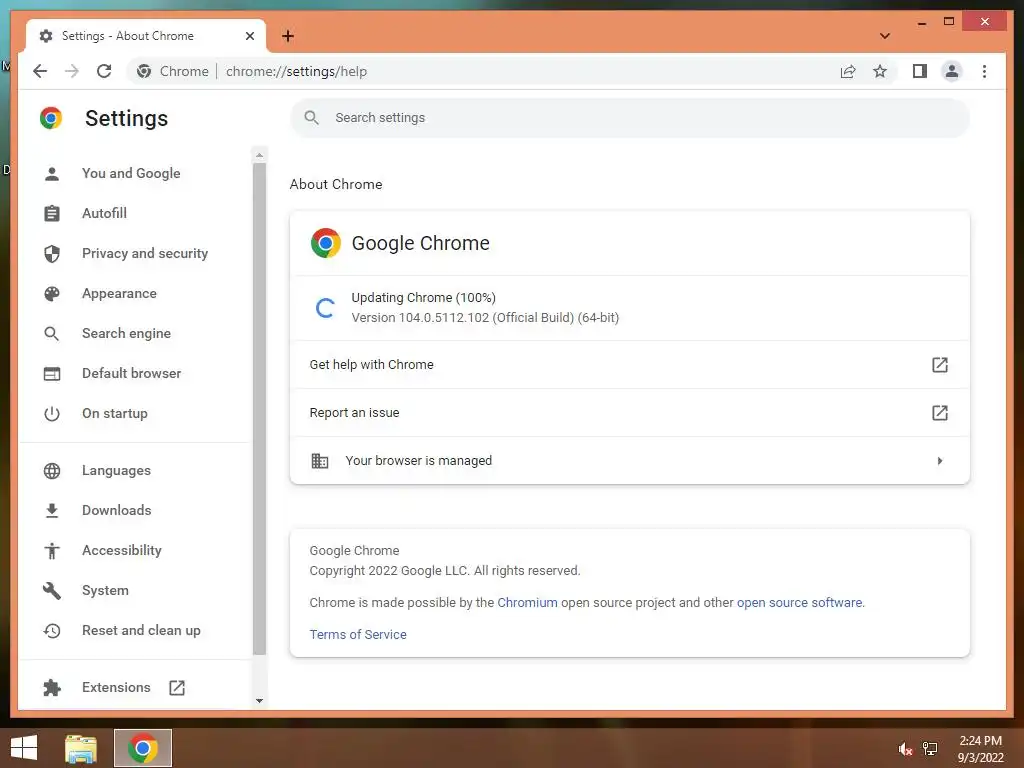Open the tab search dropdown chevron
Image resolution: width=1024 pixels, height=768 pixels.
pyautogui.click(x=884, y=36)
